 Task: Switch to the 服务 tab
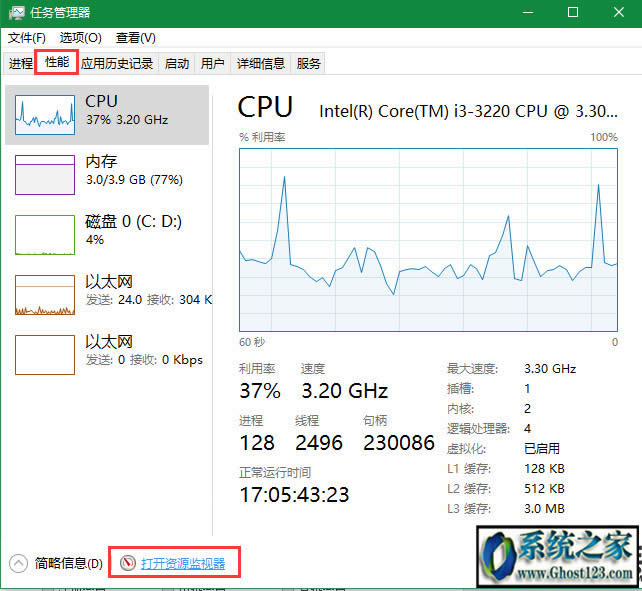(309, 63)
